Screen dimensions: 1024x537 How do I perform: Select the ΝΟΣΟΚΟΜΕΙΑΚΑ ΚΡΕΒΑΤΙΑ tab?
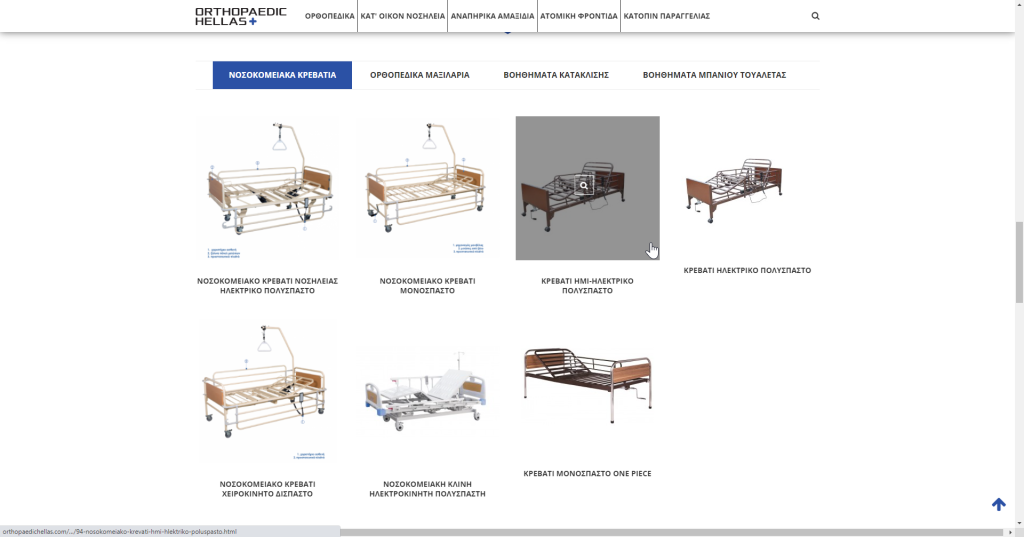pyautogui.click(x=282, y=75)
